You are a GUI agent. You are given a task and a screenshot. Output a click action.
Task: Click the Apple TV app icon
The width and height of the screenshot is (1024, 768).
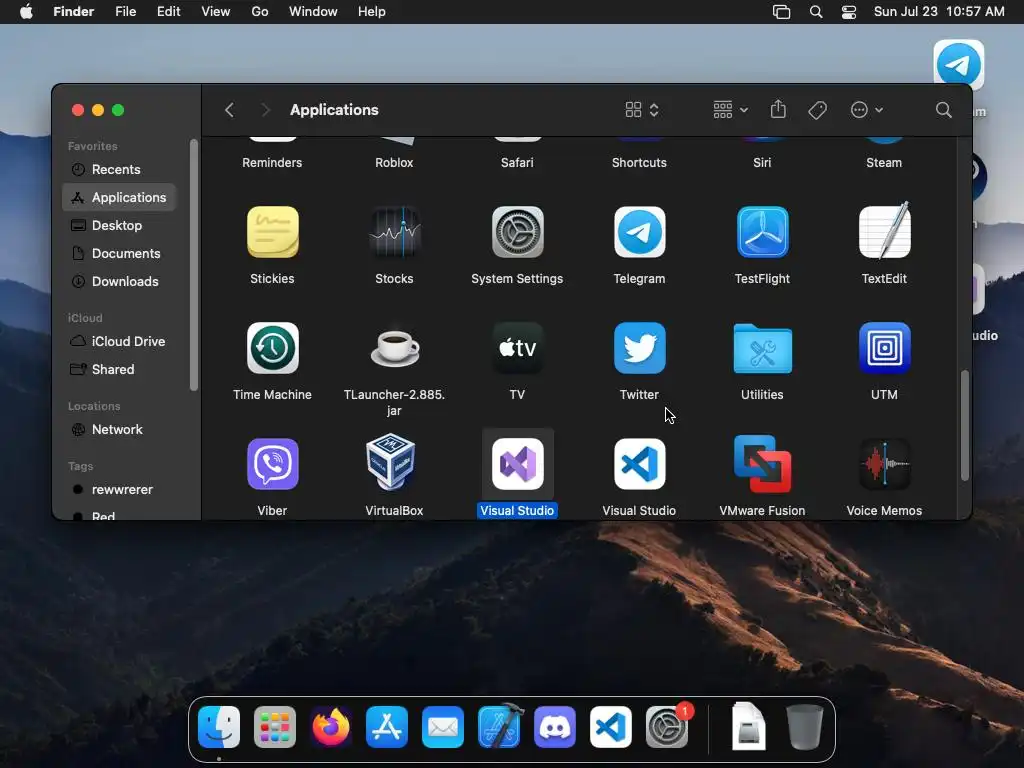pos(517,348)
